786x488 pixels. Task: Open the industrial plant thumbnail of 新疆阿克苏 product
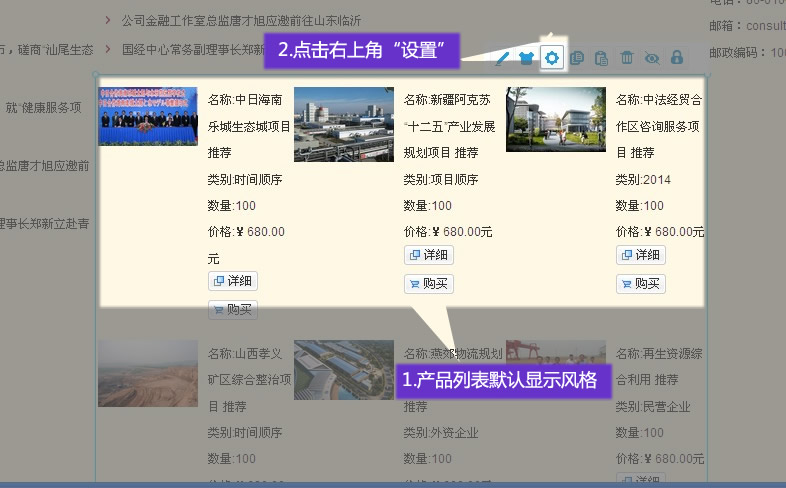(344, 125)
